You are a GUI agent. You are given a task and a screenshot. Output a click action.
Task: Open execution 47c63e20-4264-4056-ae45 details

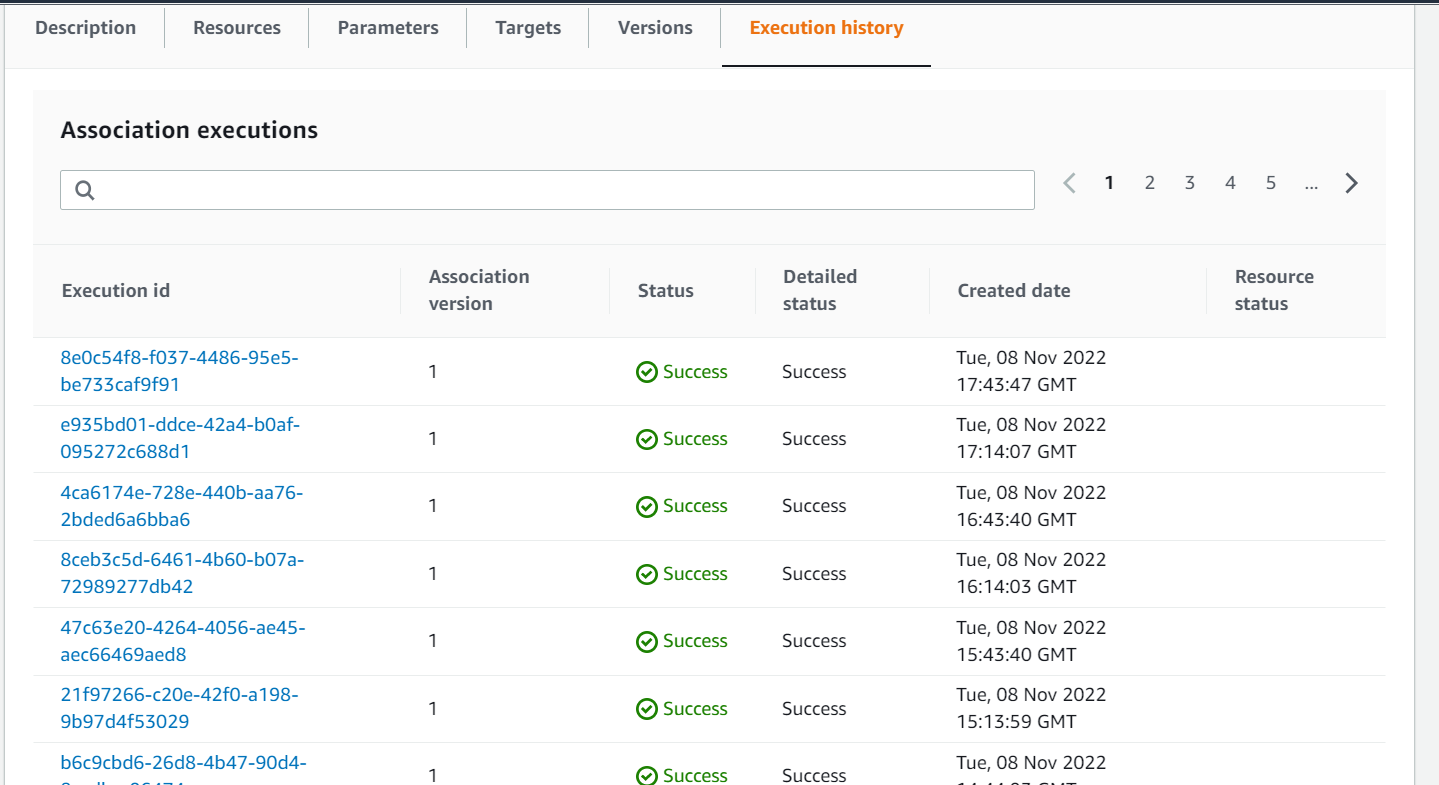click(182, 640)
